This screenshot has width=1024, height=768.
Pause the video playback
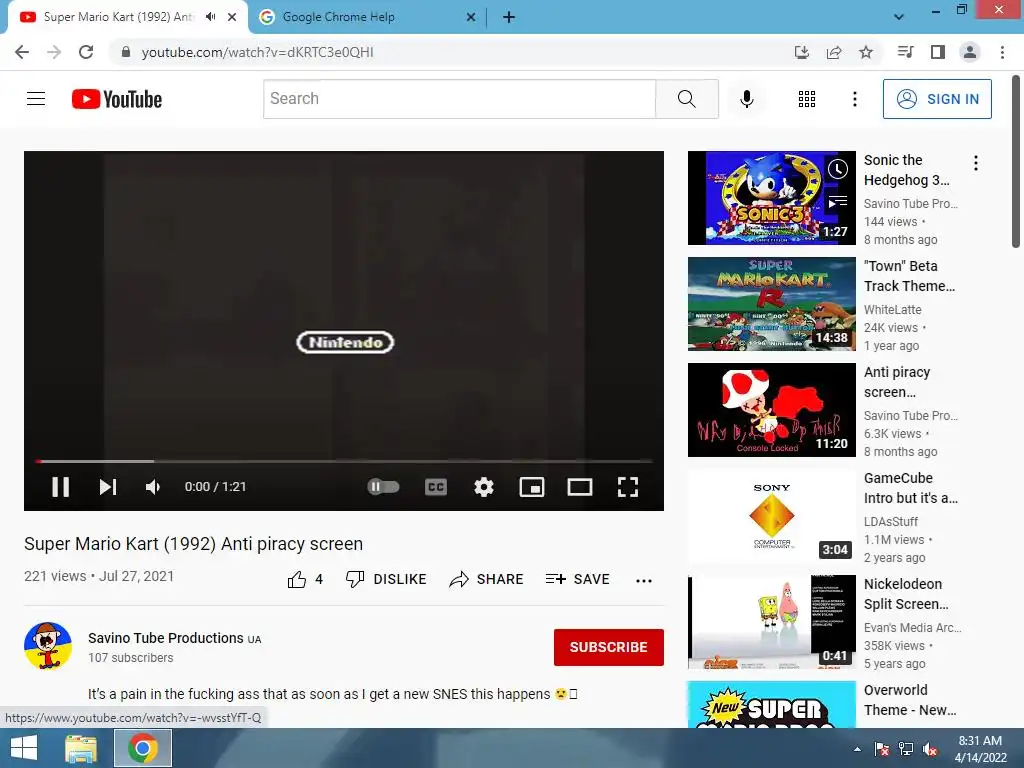(60, 487)
